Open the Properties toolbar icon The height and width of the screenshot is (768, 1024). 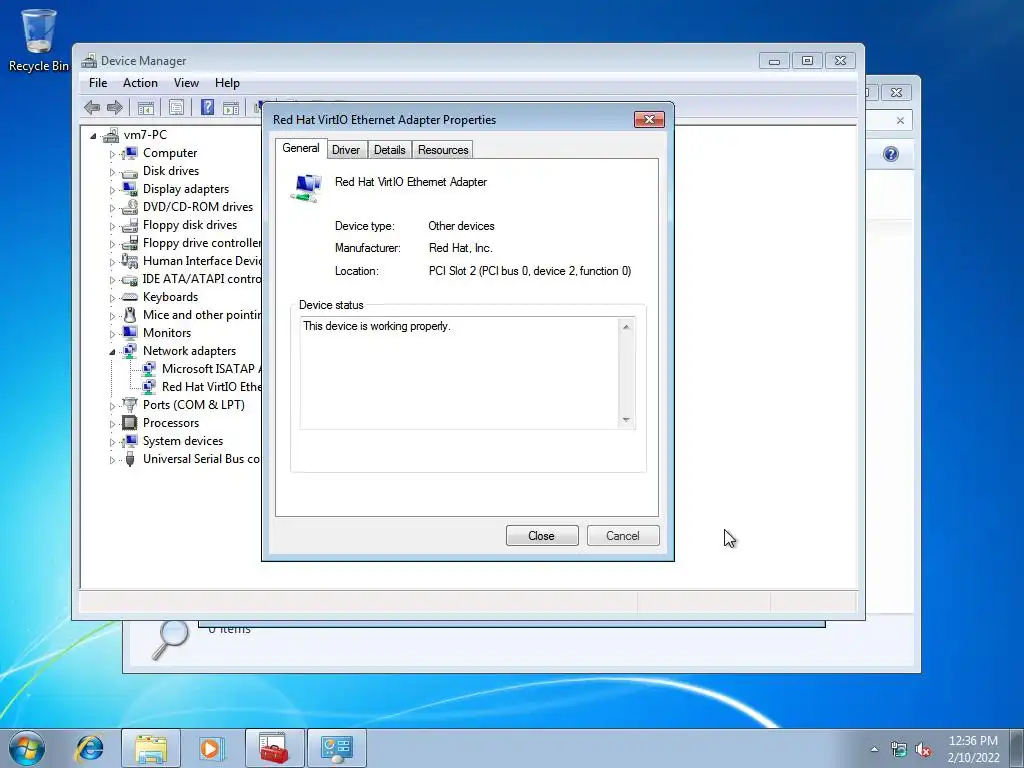click(176, 108)
